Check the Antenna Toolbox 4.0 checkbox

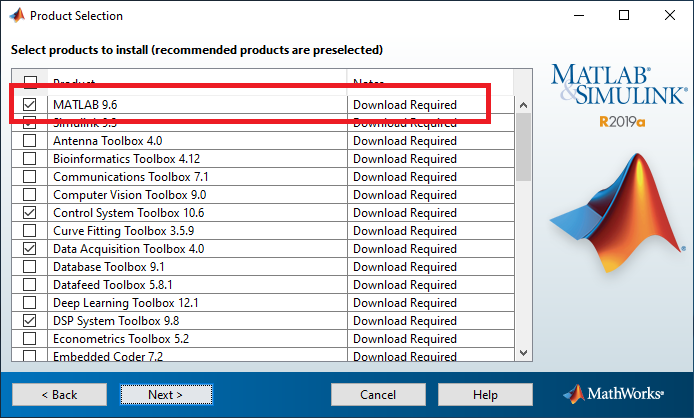click(30, 140)
